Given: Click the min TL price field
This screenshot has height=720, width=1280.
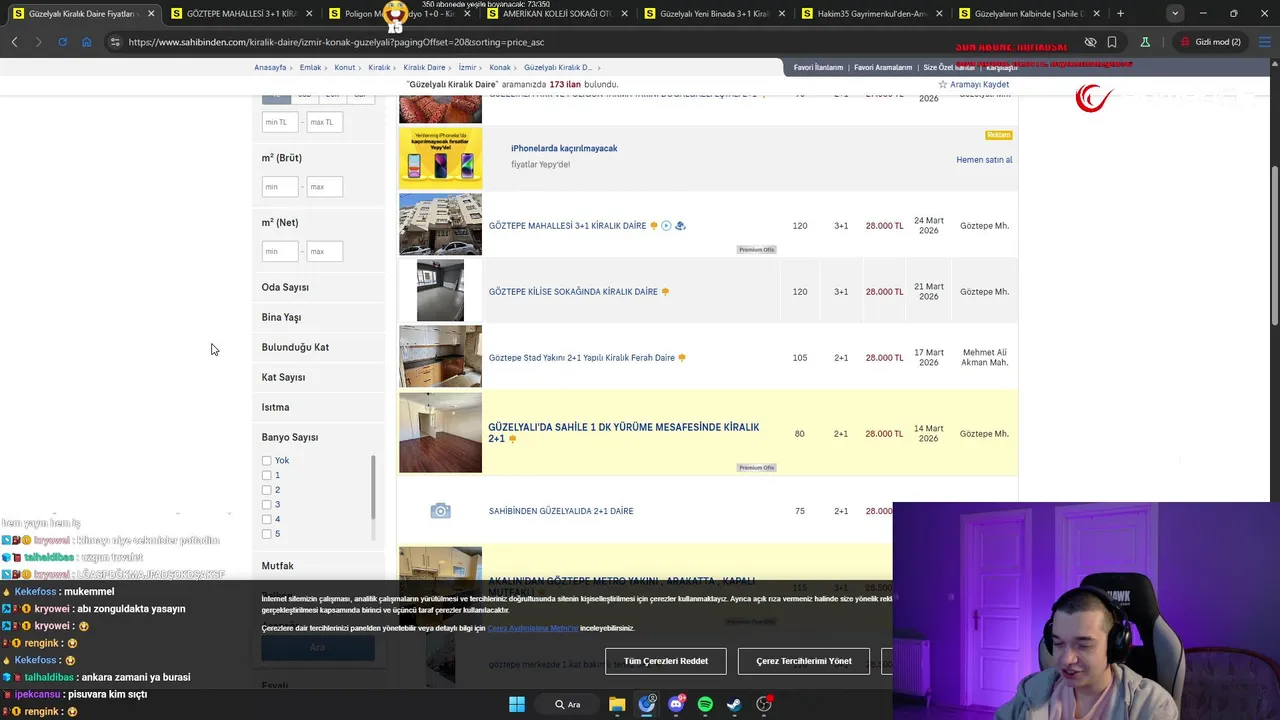Looking at the screenshot, I should (280, 122).
